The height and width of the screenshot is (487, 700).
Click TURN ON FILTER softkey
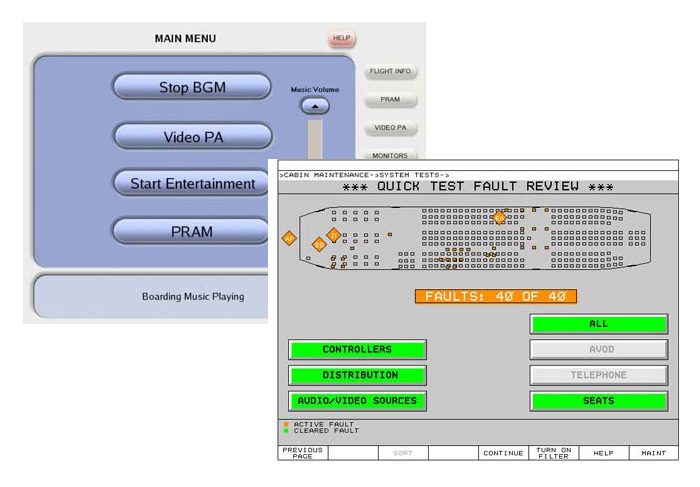click(553, 453)
